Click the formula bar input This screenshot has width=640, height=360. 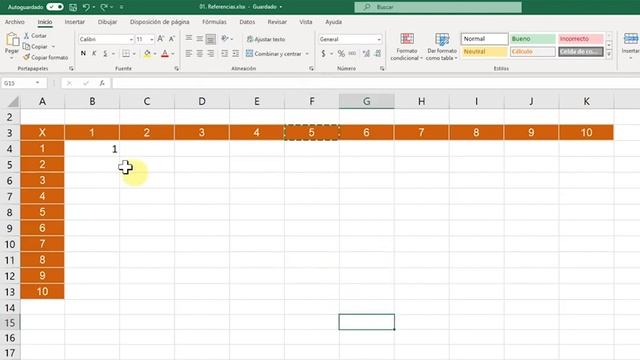[376, 83]
